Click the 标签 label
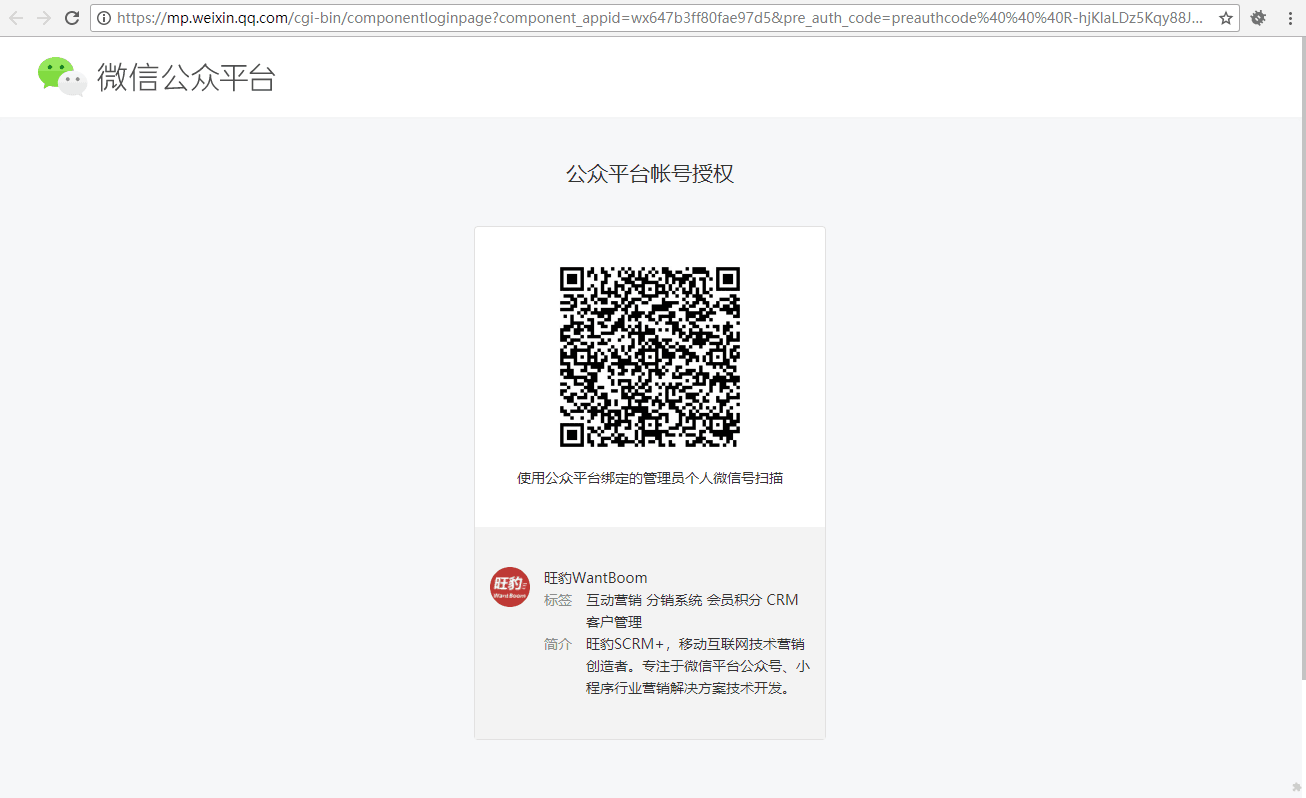The image size is (1306, 798). point(558,600)
